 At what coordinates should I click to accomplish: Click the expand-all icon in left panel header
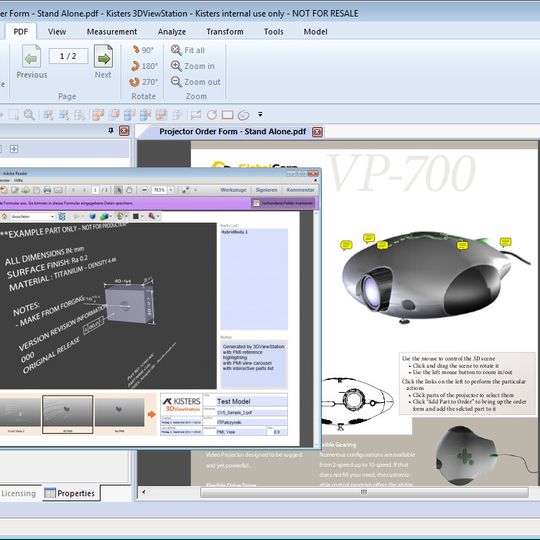pos(14,149)
